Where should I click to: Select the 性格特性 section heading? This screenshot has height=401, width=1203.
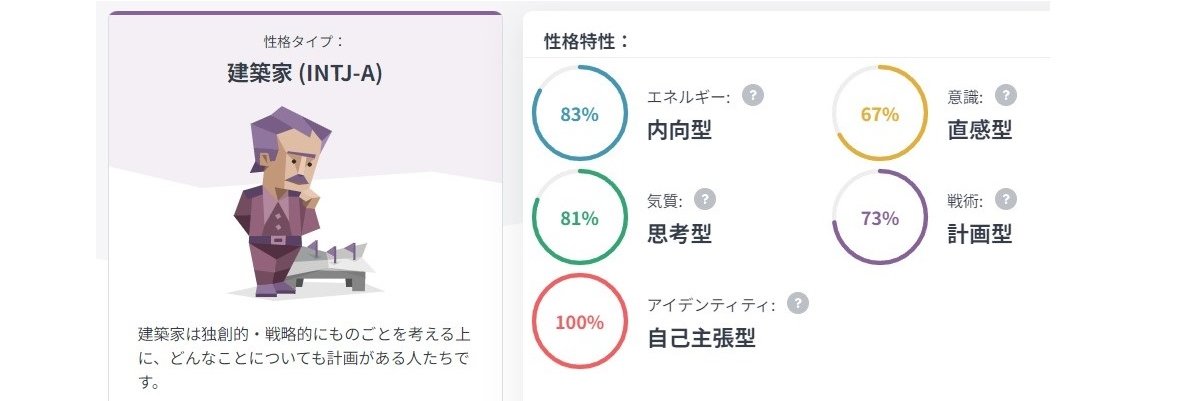pyautogui.click(x=587, y=41)
